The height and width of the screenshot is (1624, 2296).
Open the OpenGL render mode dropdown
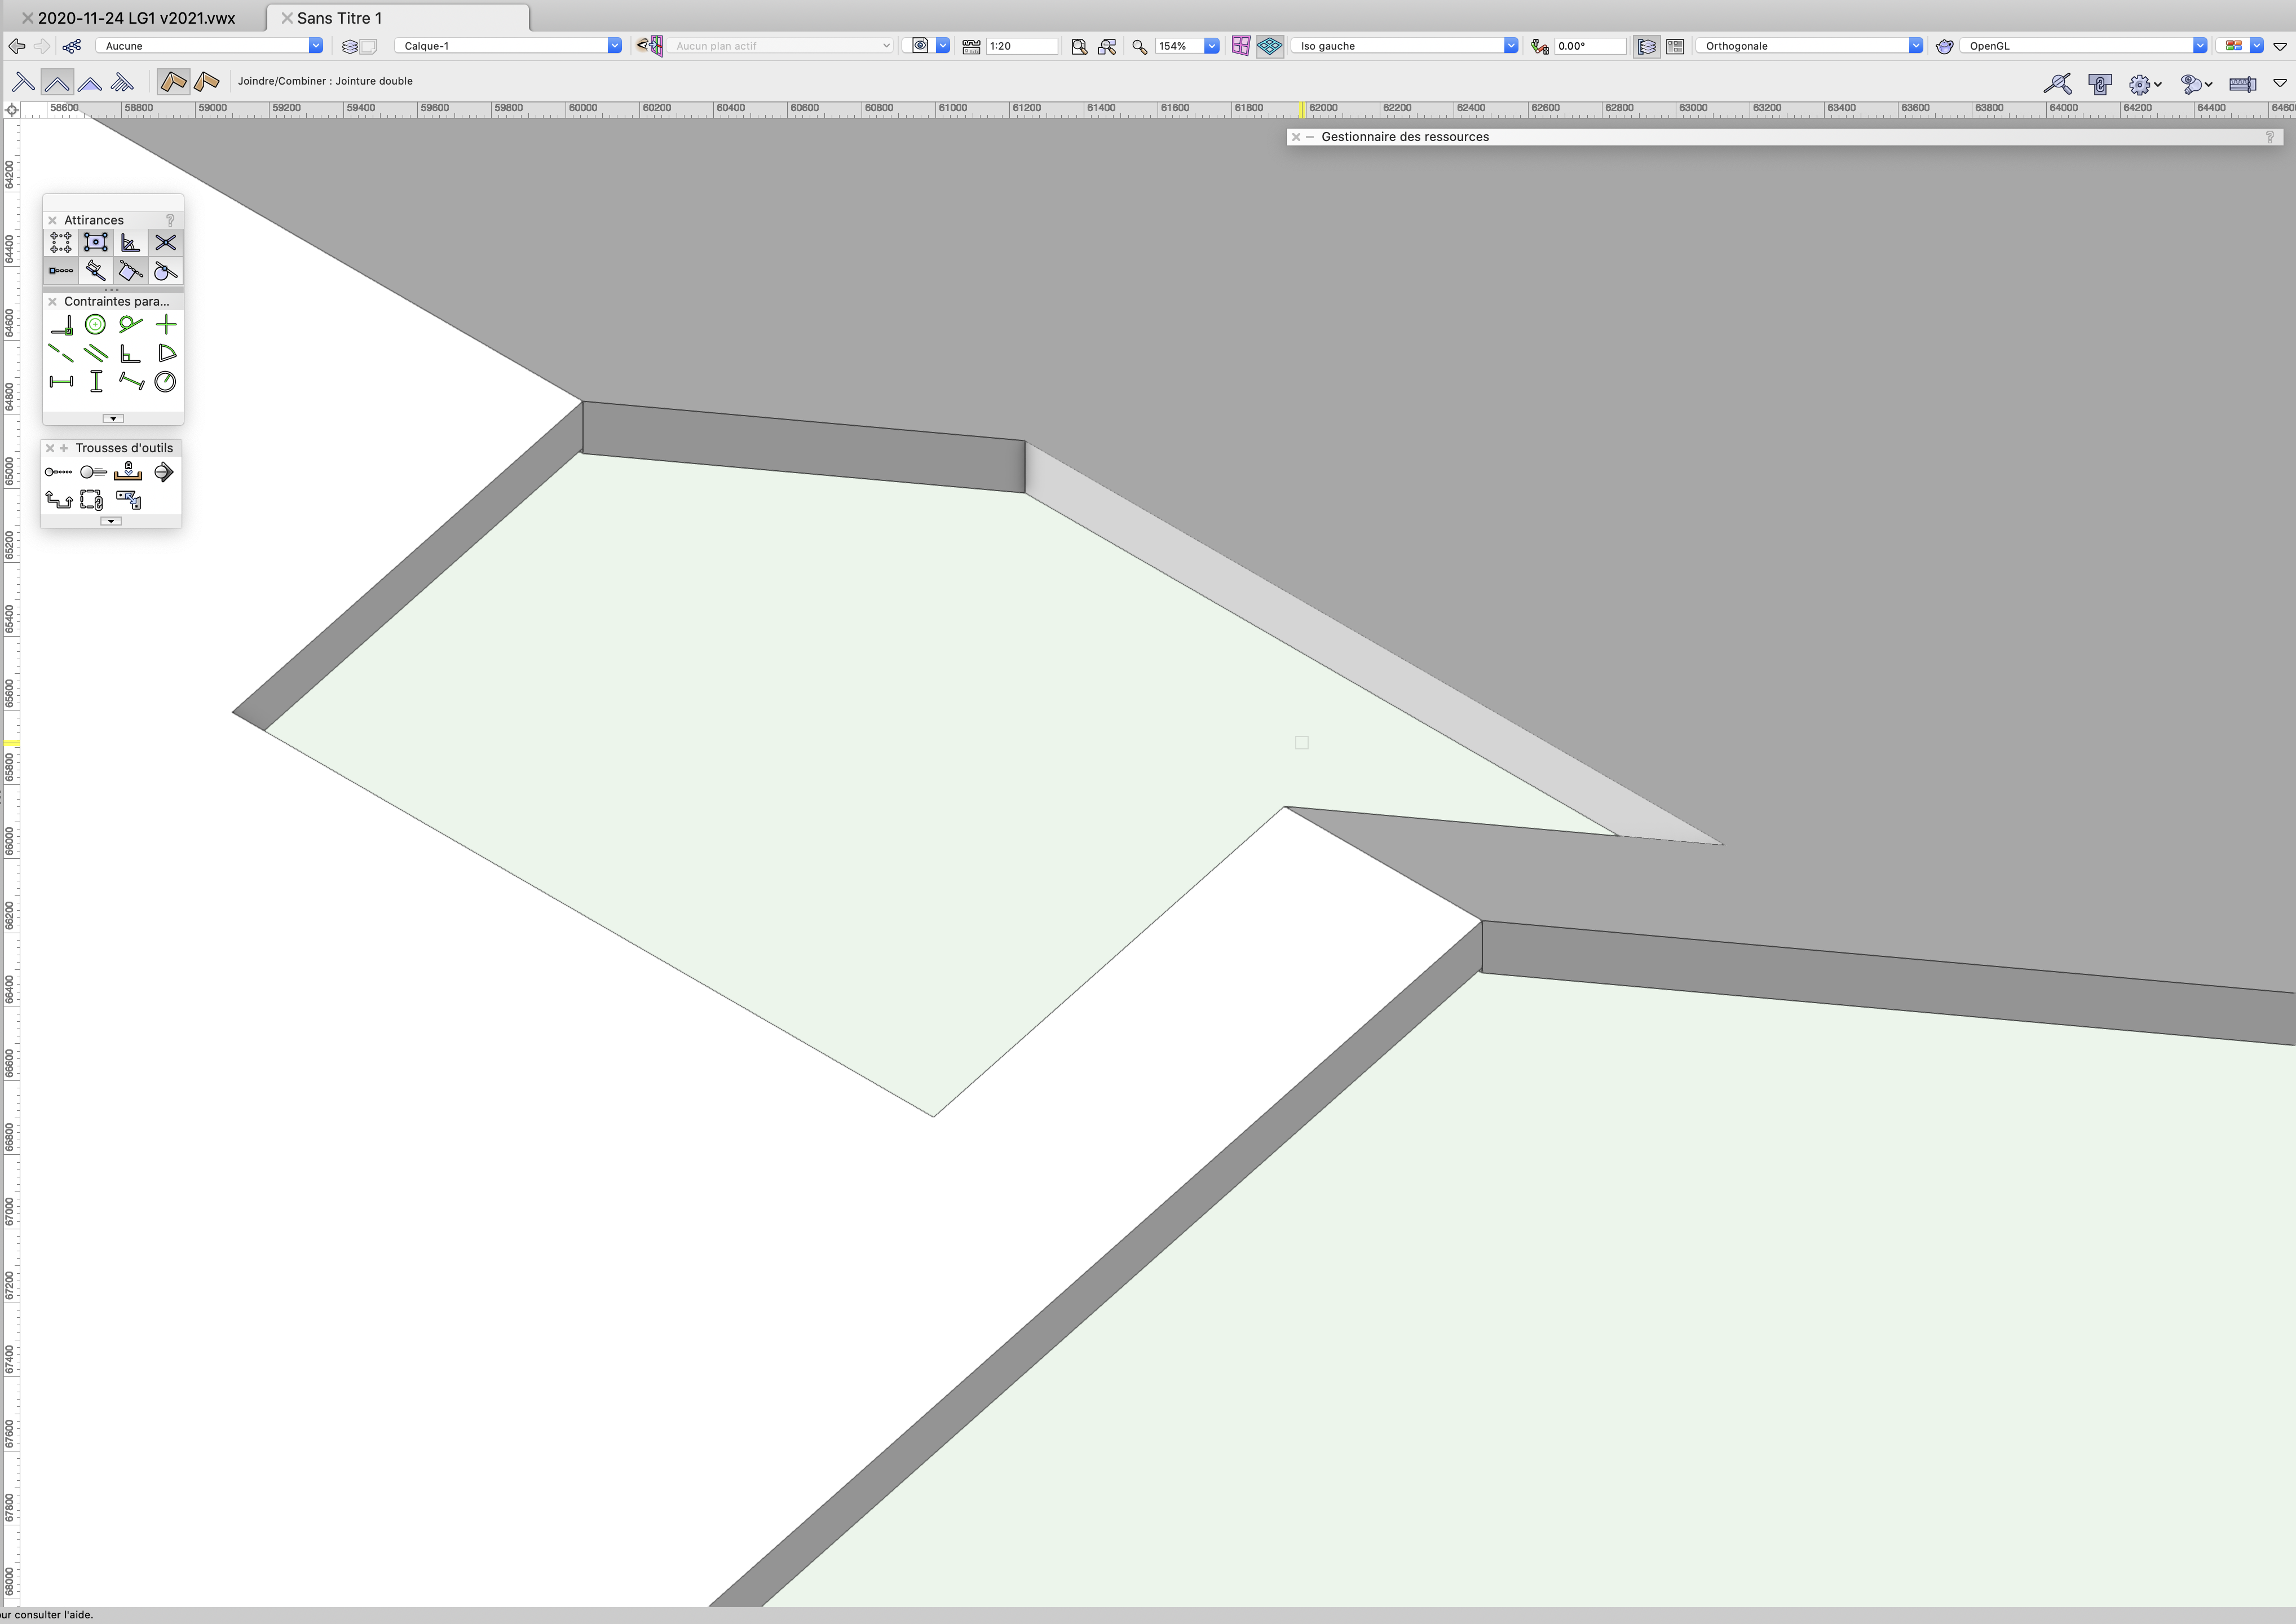(2199, 46)
